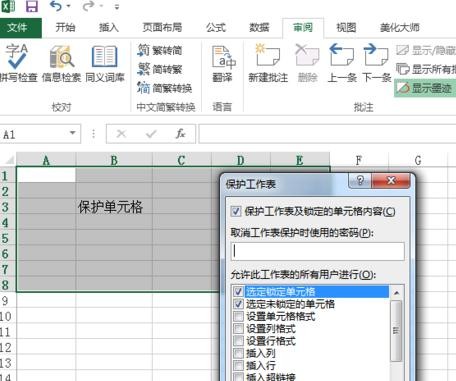The height and width of the screenshot is (381, 456).
Task: Enable 设置单元格格式 checkbox
Action: [x=238, y=316]
